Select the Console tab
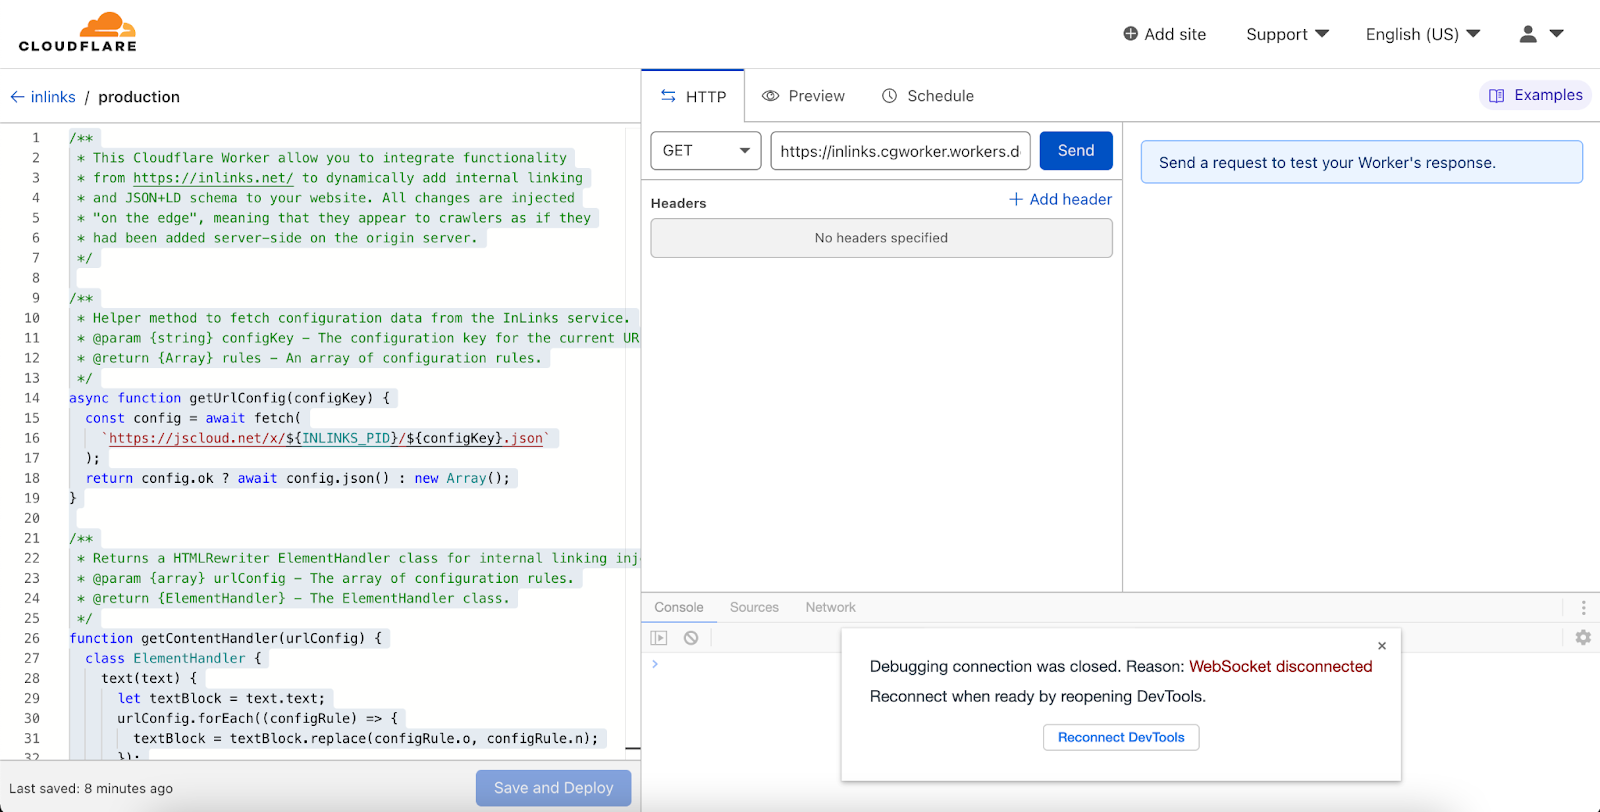The image size is (1600, 812). 679,607
